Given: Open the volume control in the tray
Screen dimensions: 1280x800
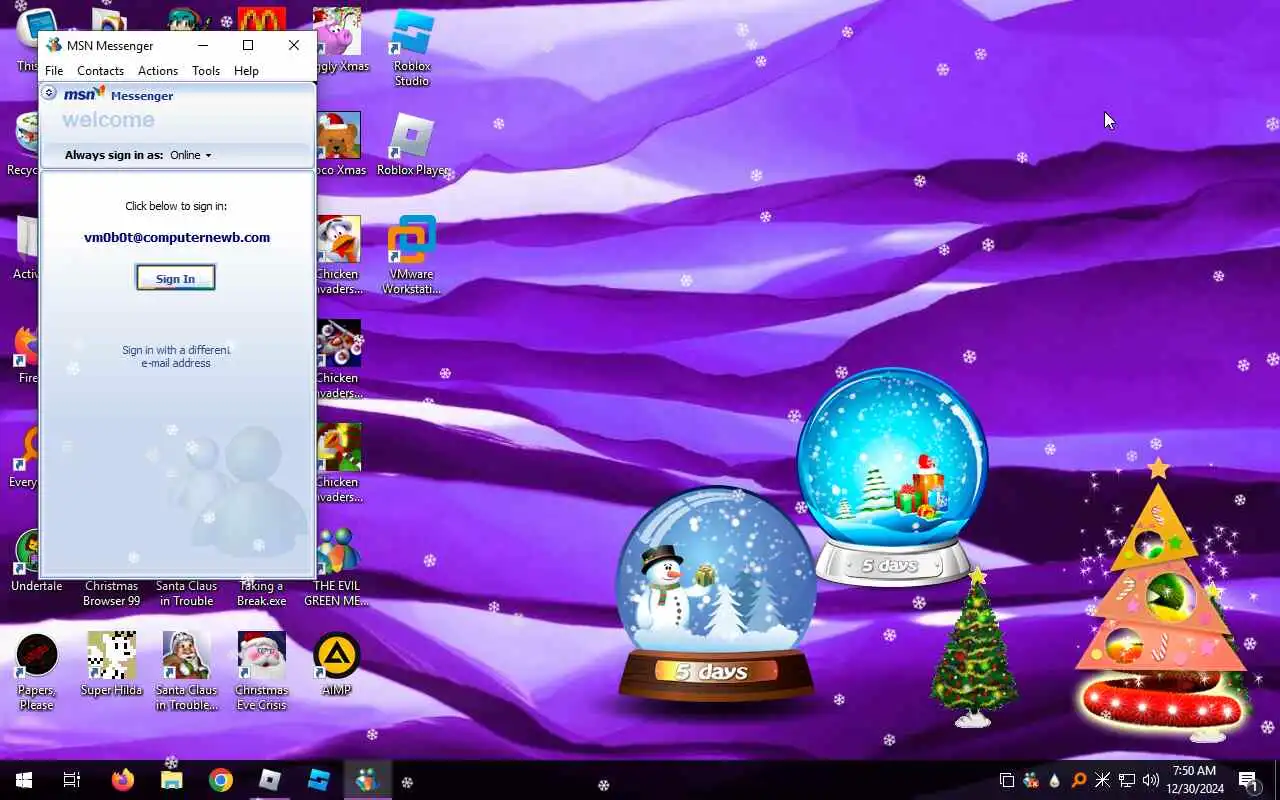Looking at the screenshot, I should coord(1151,780).
